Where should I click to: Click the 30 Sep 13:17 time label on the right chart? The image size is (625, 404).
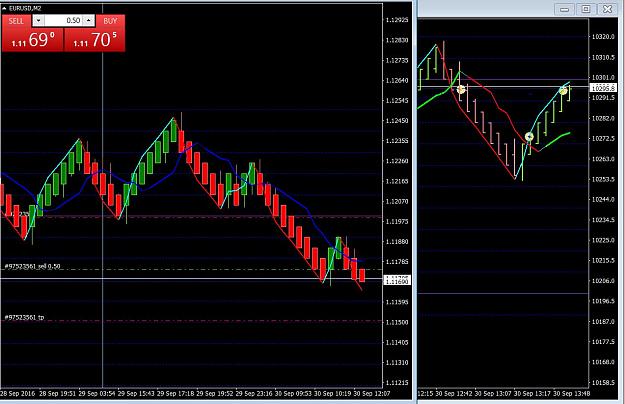coord(533,393)
